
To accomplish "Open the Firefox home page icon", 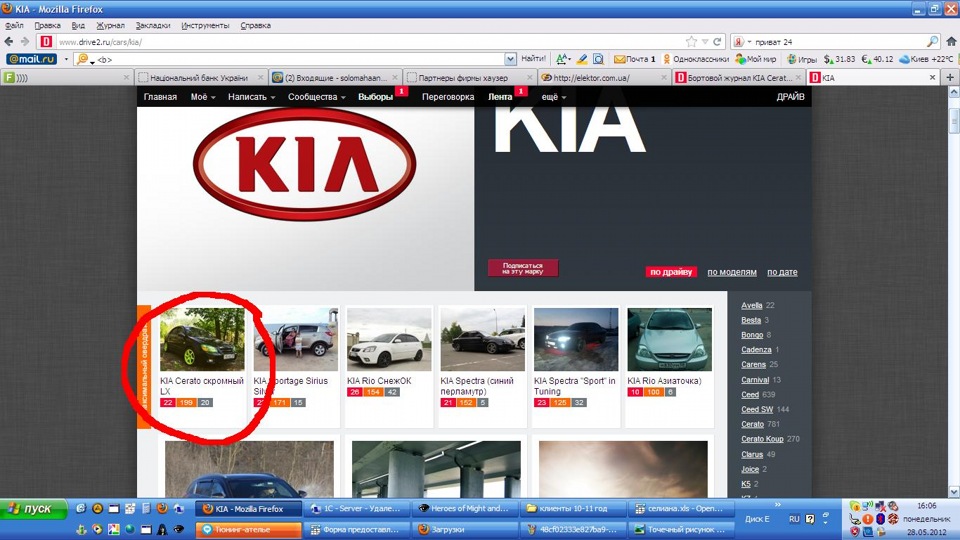I will 951,42.
